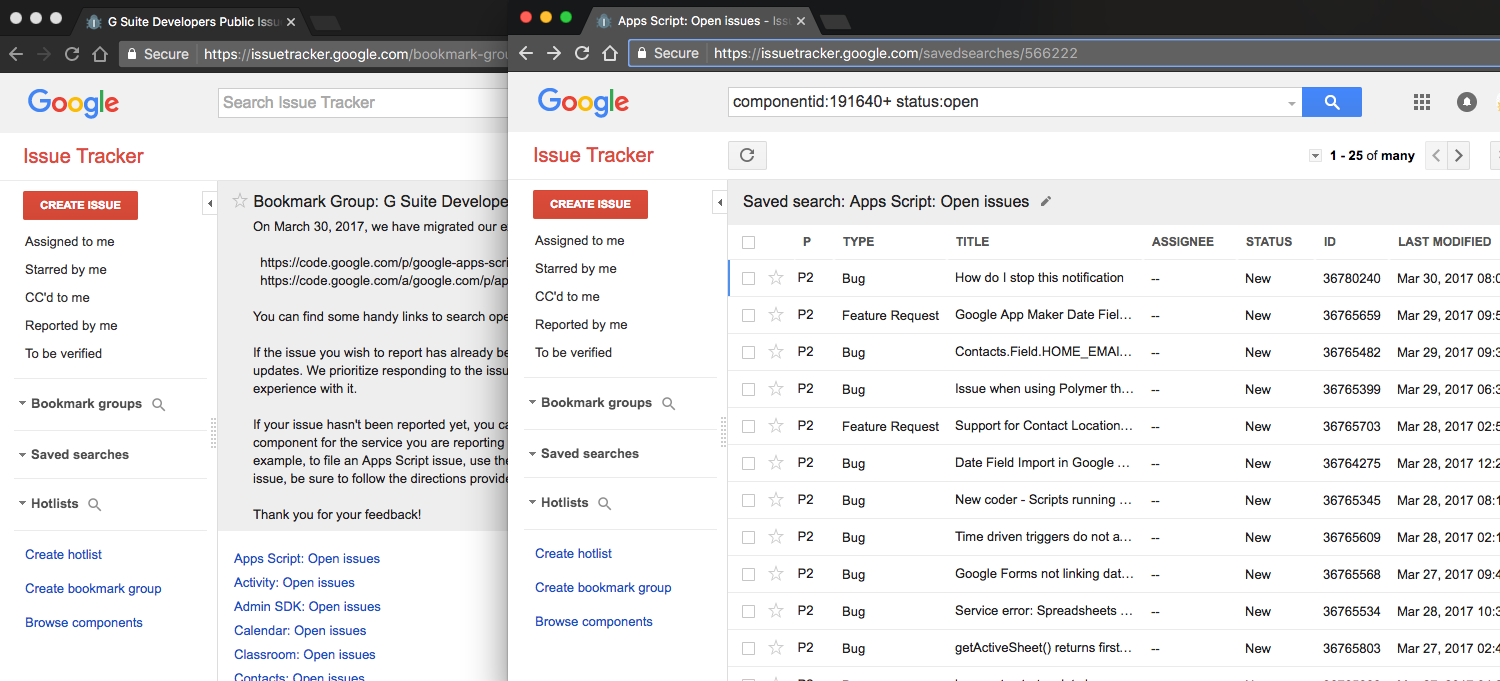Star issue 36765703

tap(776, 426)
